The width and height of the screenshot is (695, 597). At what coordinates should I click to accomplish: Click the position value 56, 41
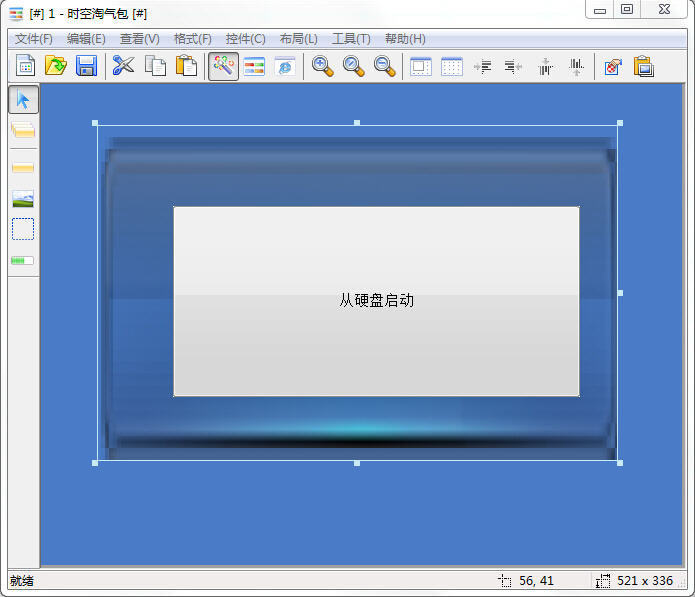tap(536, 581)
